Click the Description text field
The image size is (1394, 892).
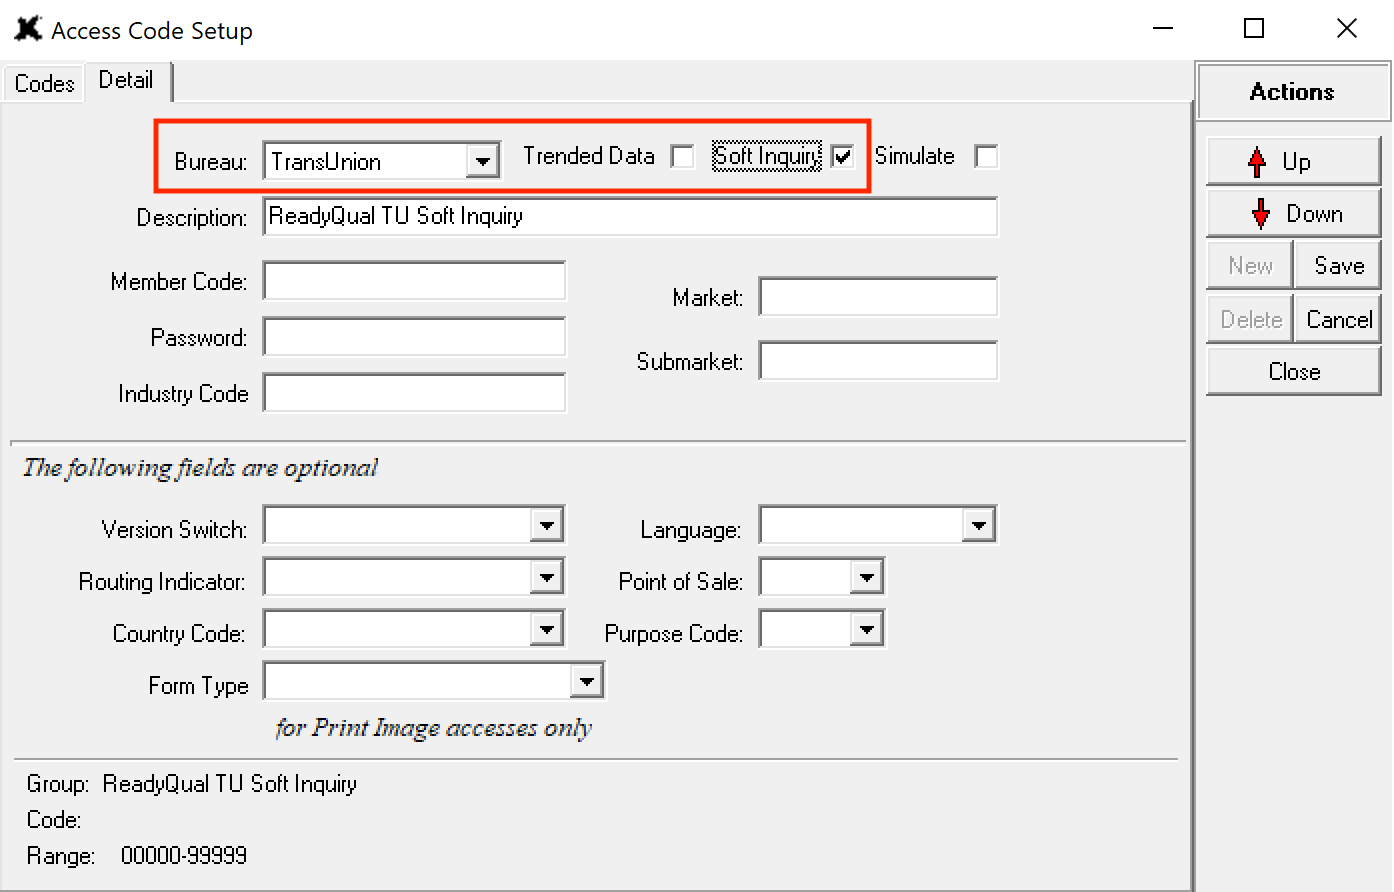pos(630,217)
